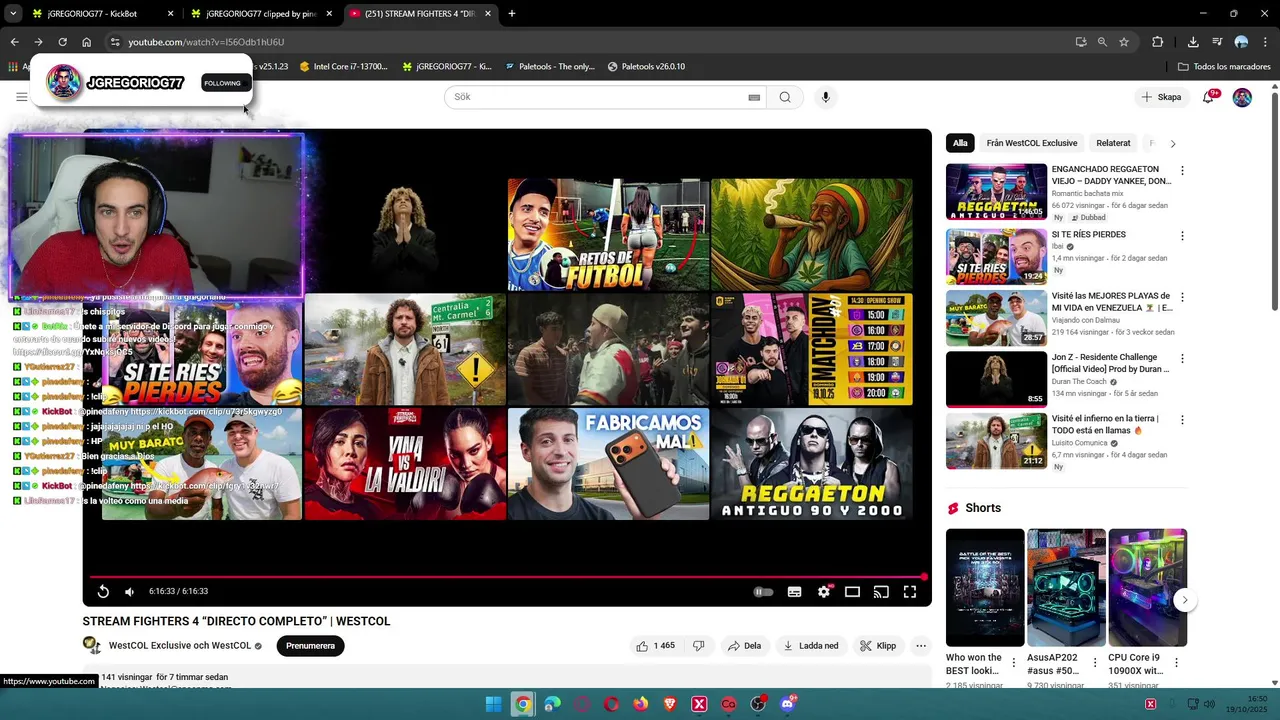1280x720 pixels.
Task: Open options for Visité las MEJORES PLAYAS video
Action: tap(1182, 297)
